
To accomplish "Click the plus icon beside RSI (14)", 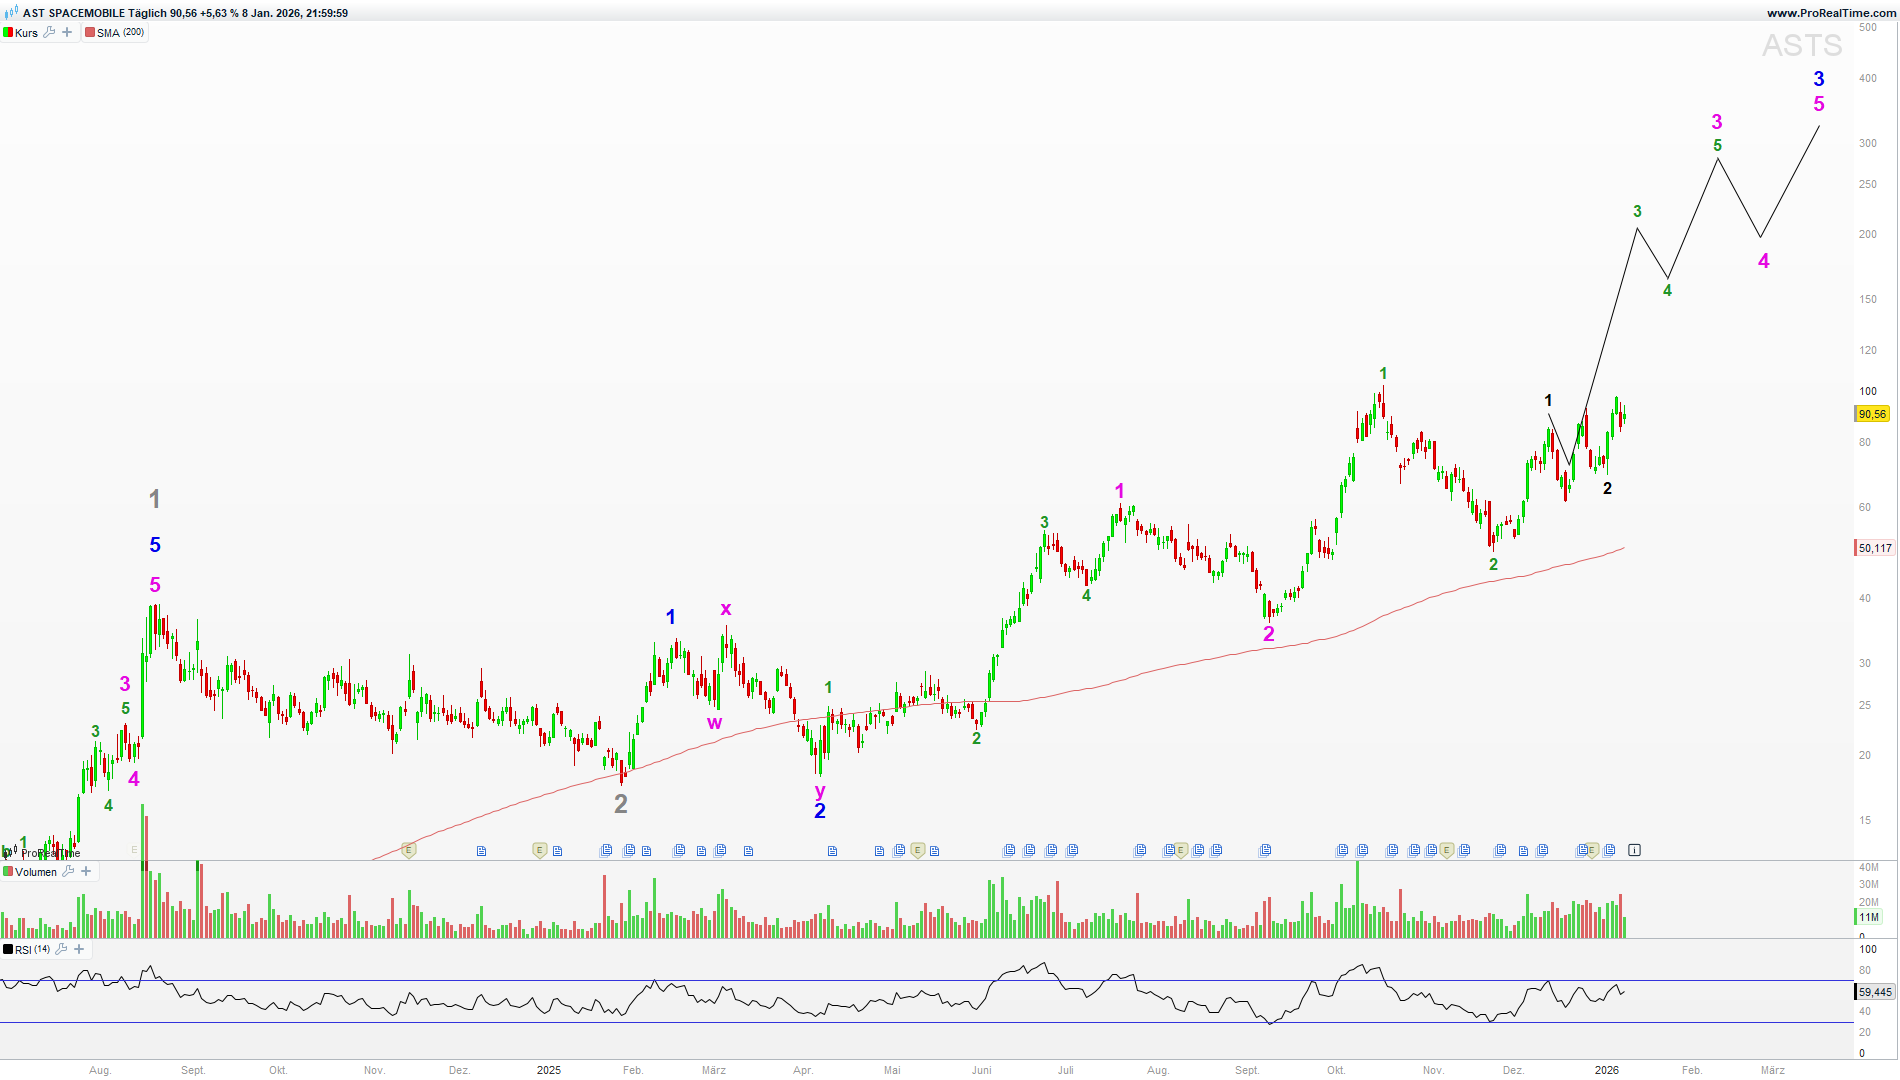I will pyautogui.click(x=79, y=949).
